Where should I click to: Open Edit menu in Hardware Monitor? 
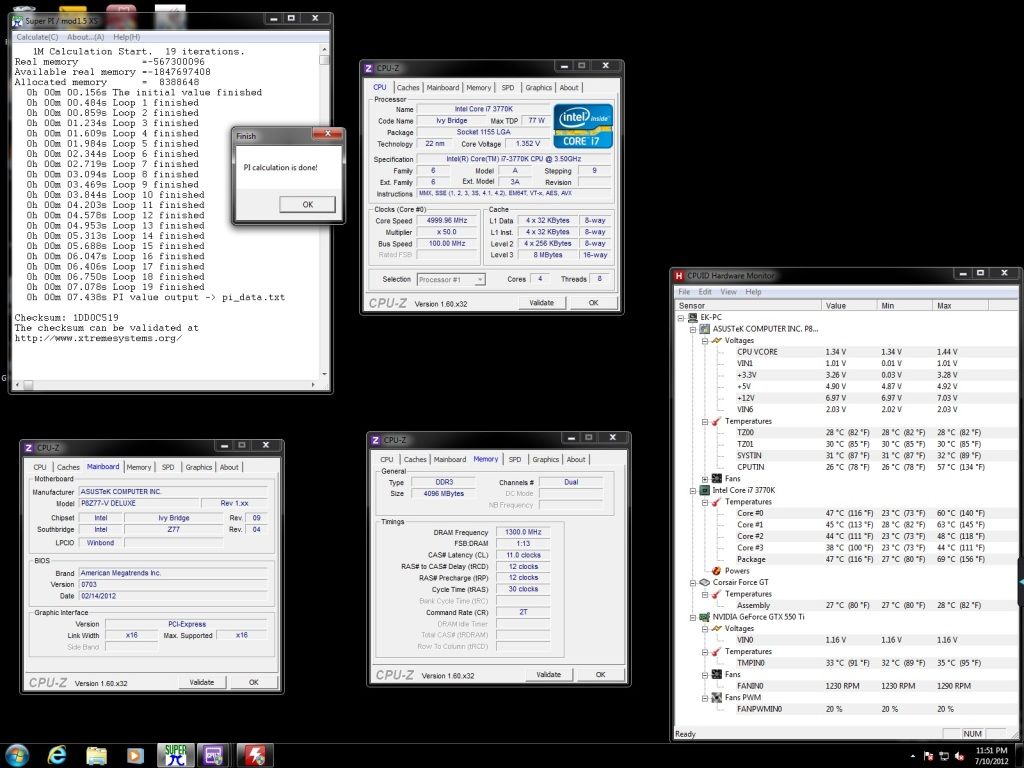click(705, 292)
